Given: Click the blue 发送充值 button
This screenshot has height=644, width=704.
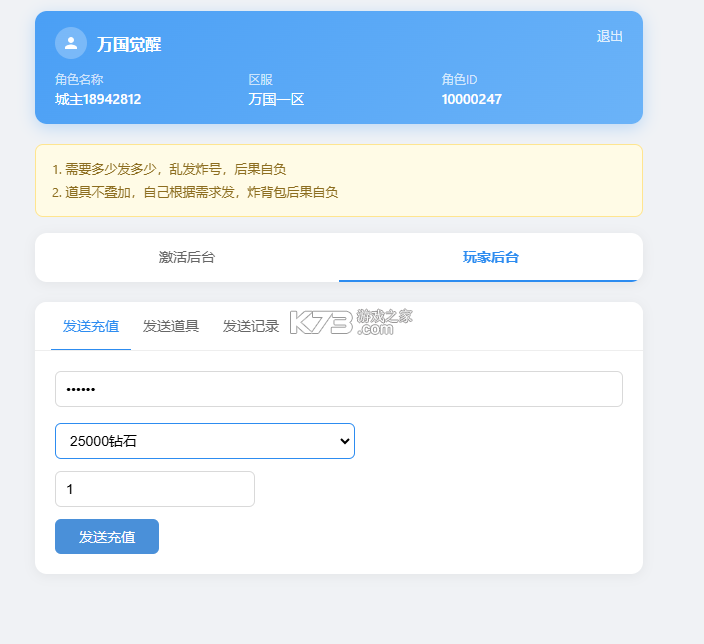Looking at the screenshot, I should coord(107,537).
